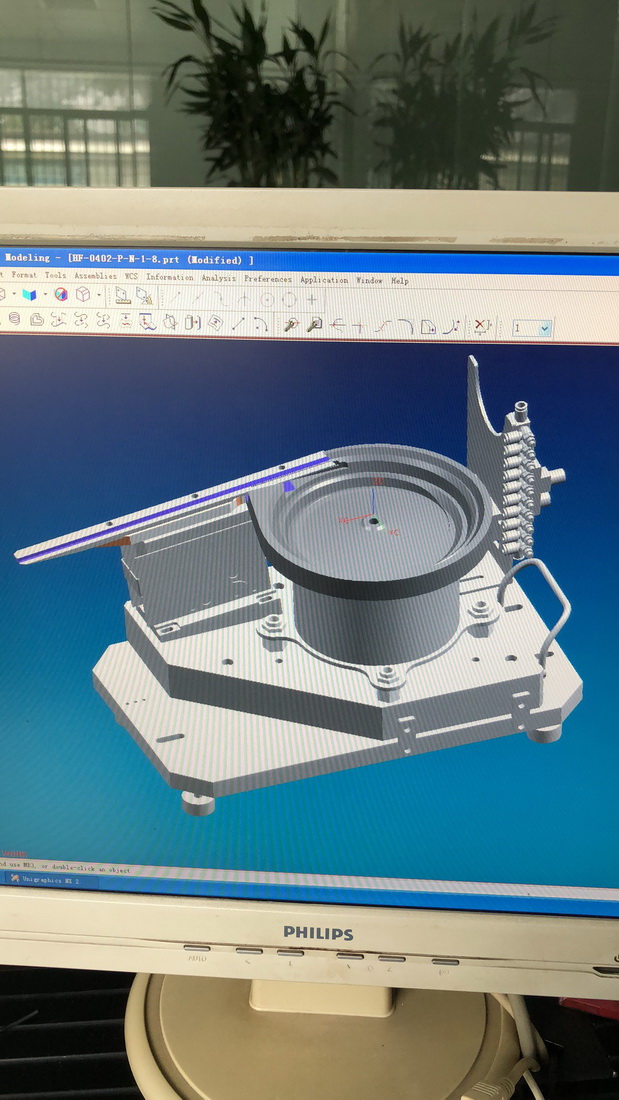
Task: Open the Preferences menu
Action: point(268,279)
